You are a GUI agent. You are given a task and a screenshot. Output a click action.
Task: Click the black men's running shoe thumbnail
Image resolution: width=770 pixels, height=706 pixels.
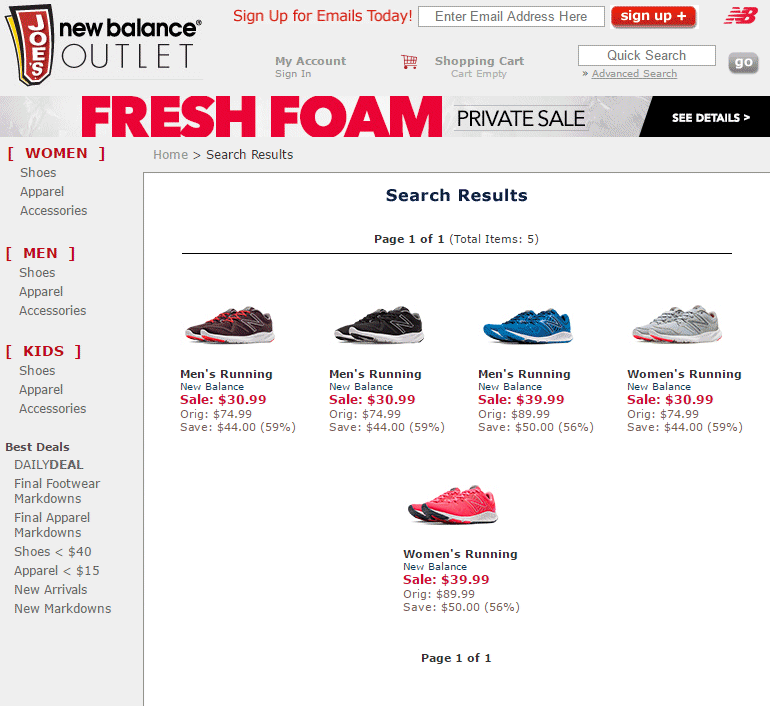point(379,325)
